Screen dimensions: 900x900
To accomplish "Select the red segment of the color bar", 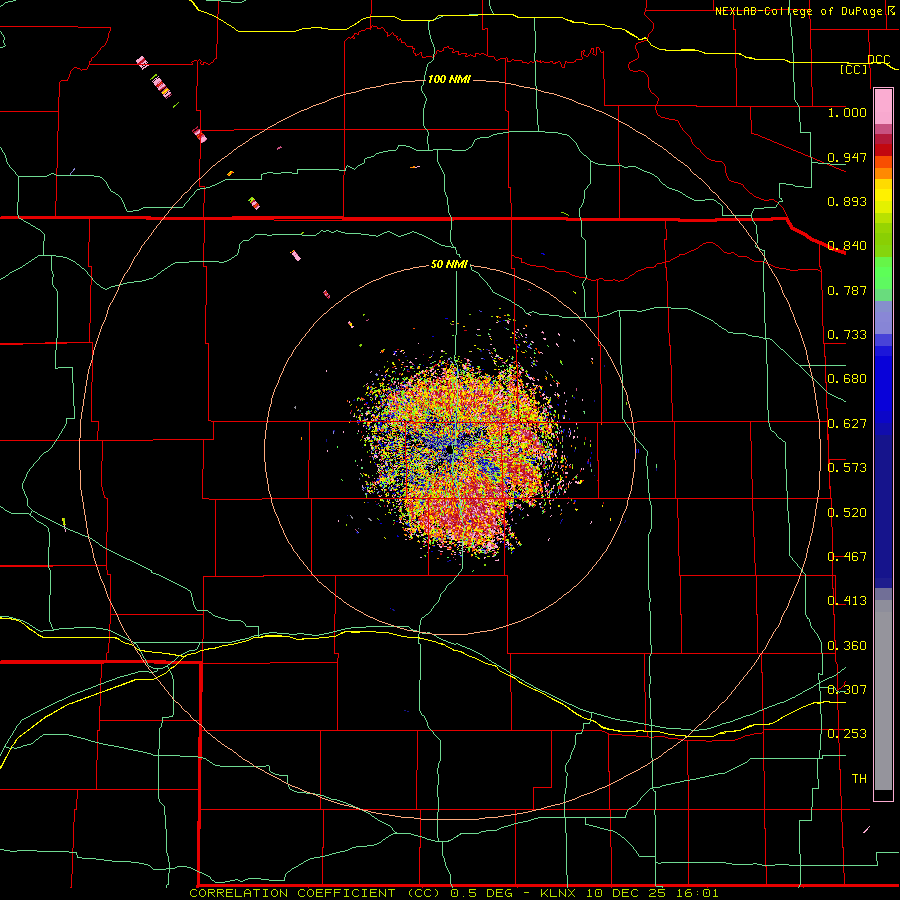I will (x=883, y=150).
